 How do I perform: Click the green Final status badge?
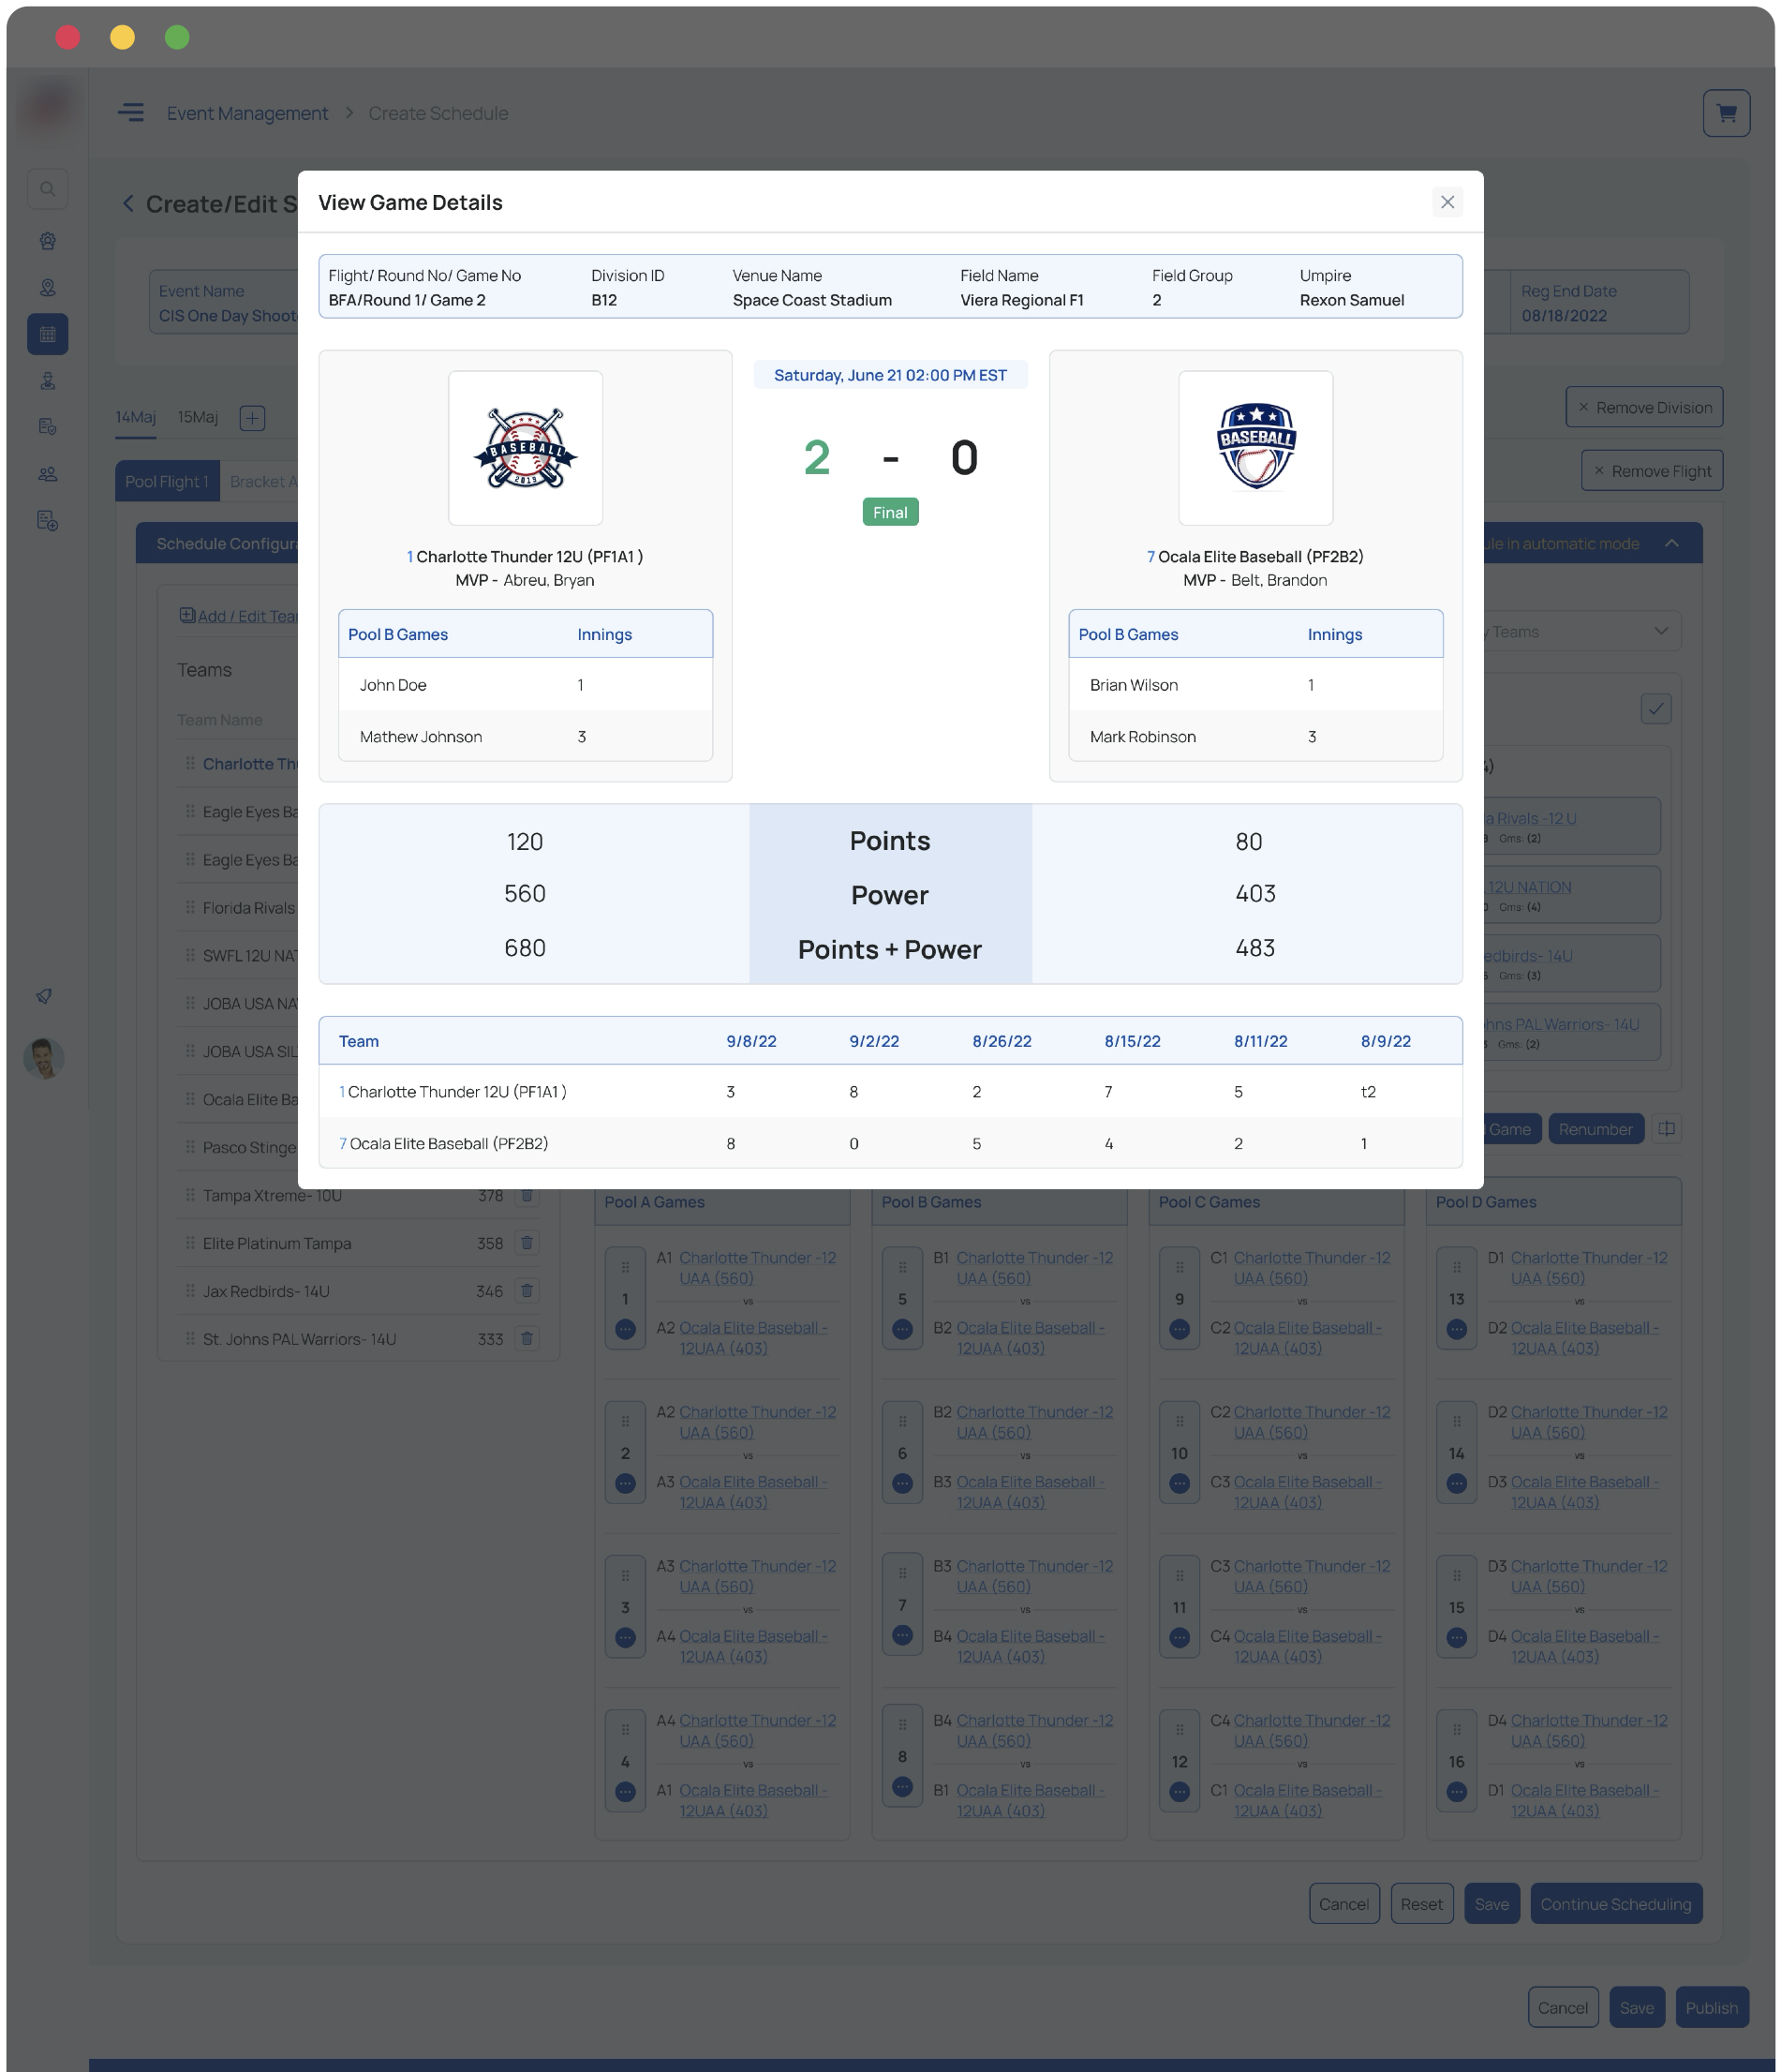(x=890, y=512)
